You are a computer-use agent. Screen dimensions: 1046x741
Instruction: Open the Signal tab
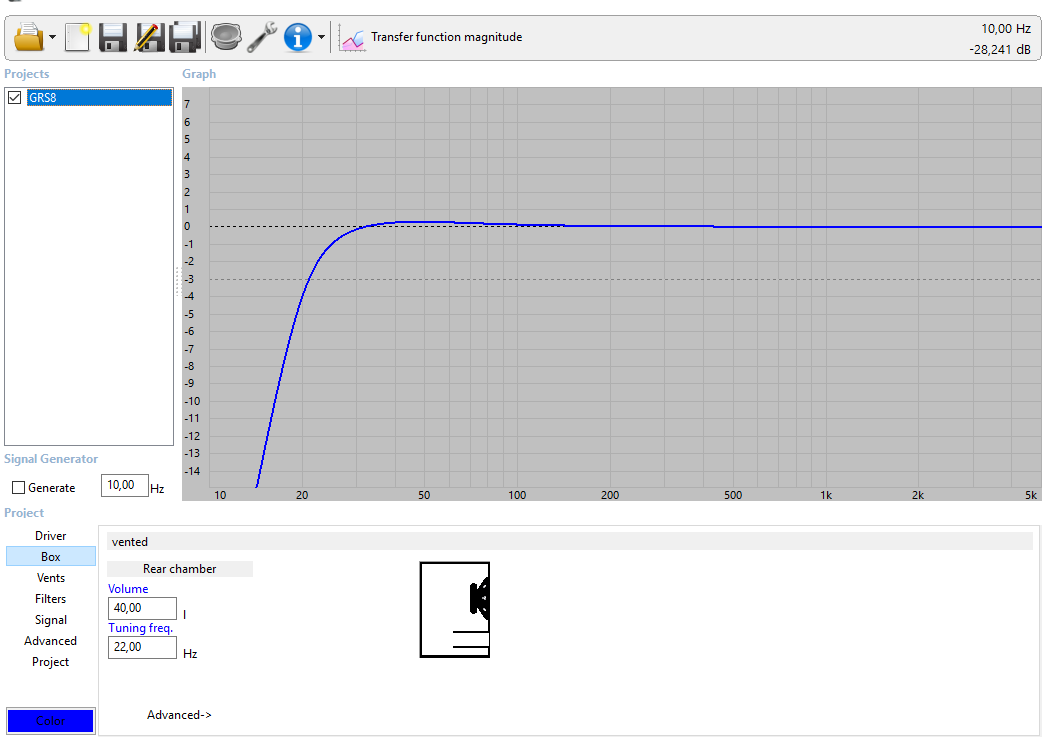coord(51,620)
